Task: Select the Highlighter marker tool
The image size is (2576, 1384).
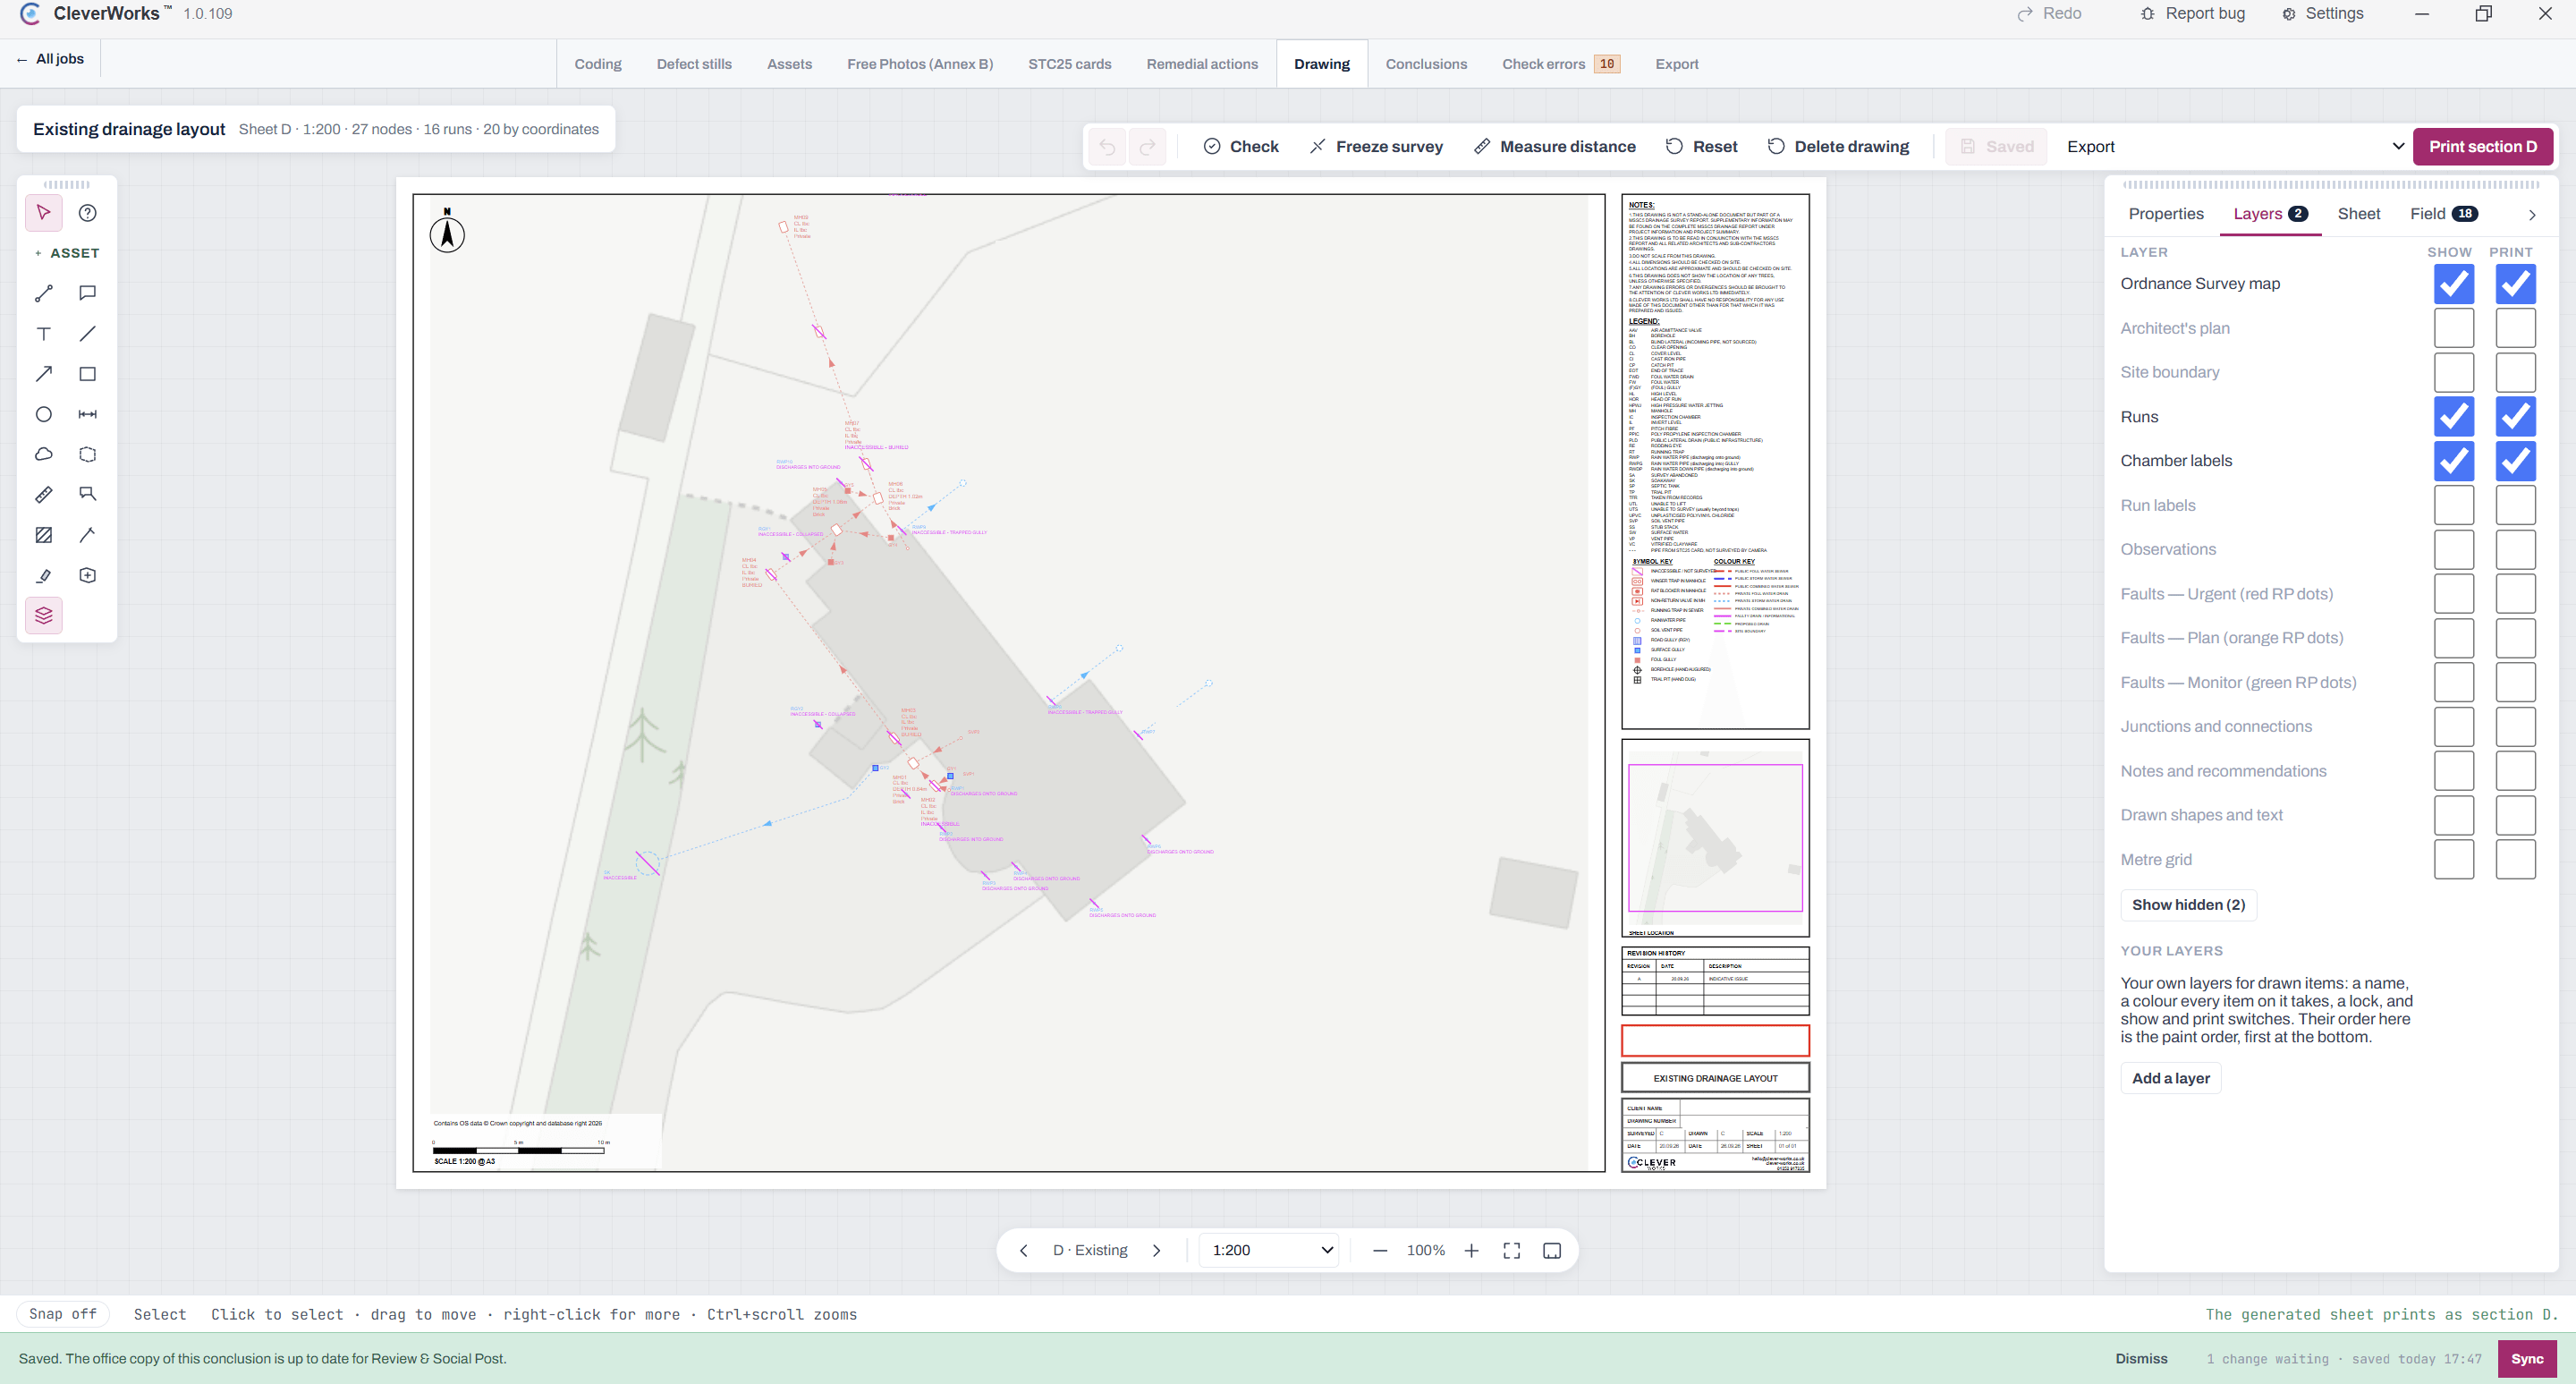Action: coord(44,575)
